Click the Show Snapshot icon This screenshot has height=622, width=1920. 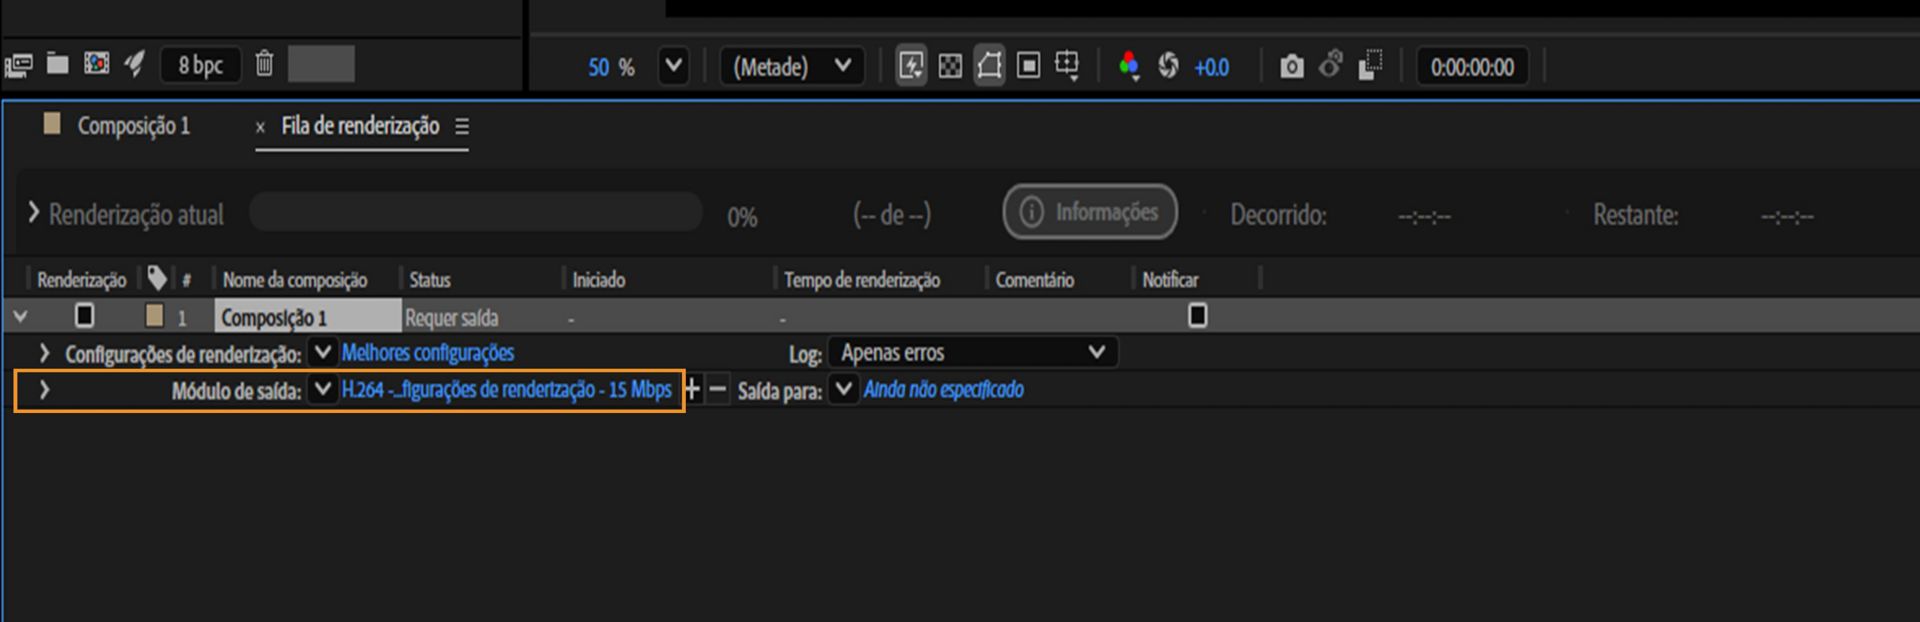1331,65
